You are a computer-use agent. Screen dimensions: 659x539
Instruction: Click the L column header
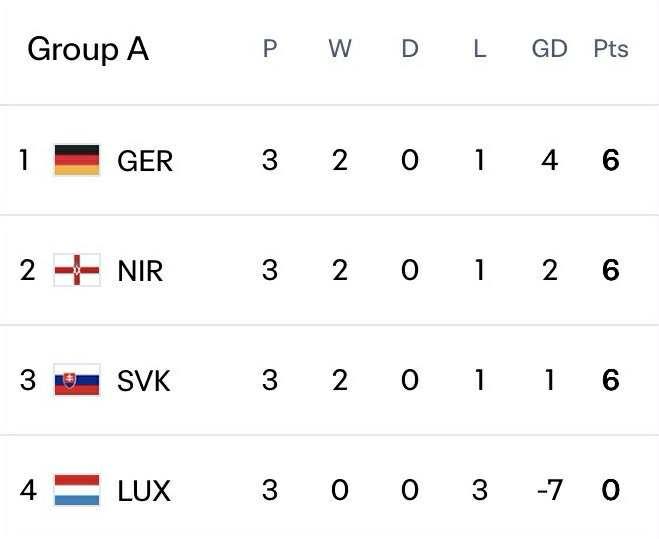479,49
